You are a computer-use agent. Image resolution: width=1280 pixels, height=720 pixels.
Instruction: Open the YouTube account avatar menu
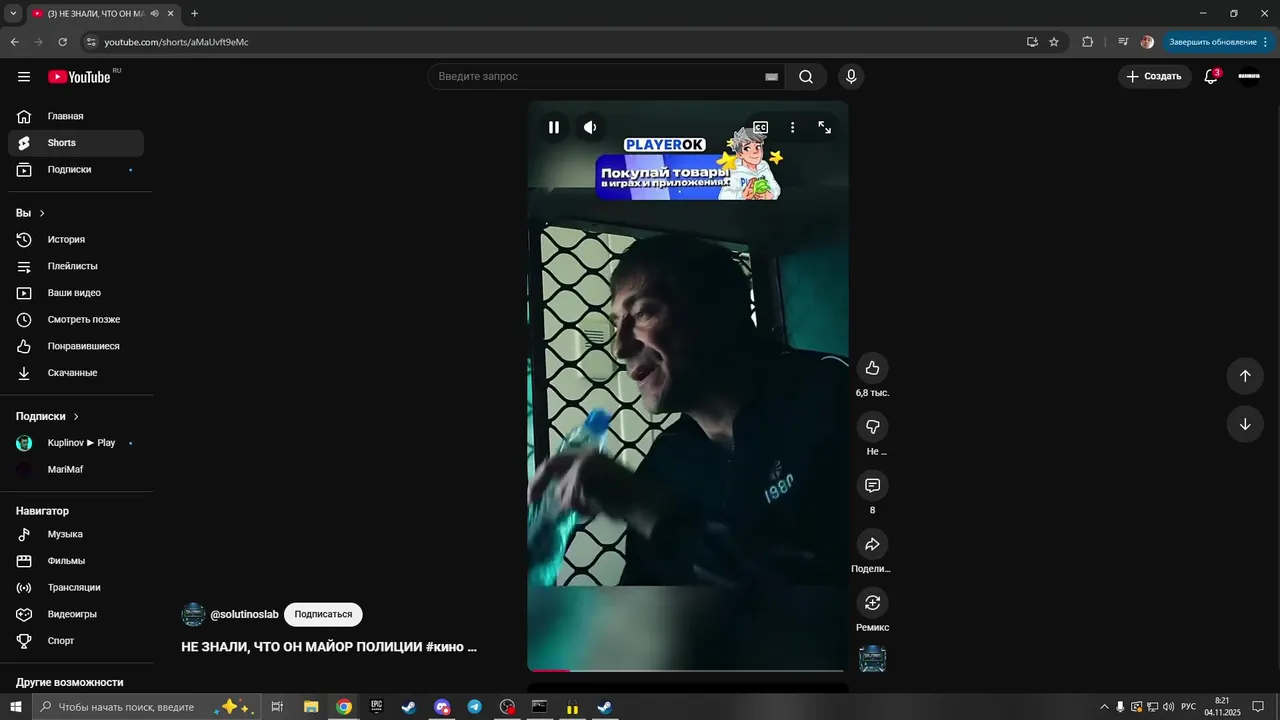pyautogui.click(x=1249, y=76)
